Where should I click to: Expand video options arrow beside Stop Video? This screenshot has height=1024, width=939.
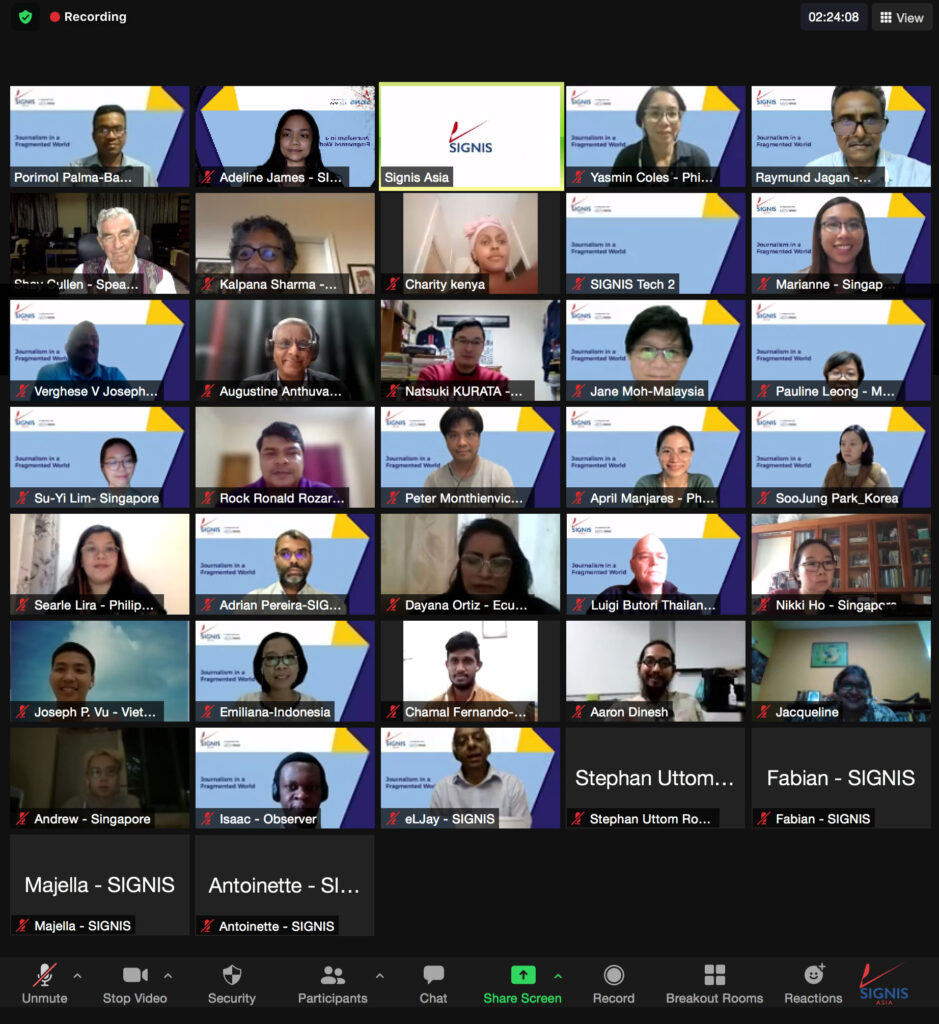pyautogui.click(x=168, y=975)
